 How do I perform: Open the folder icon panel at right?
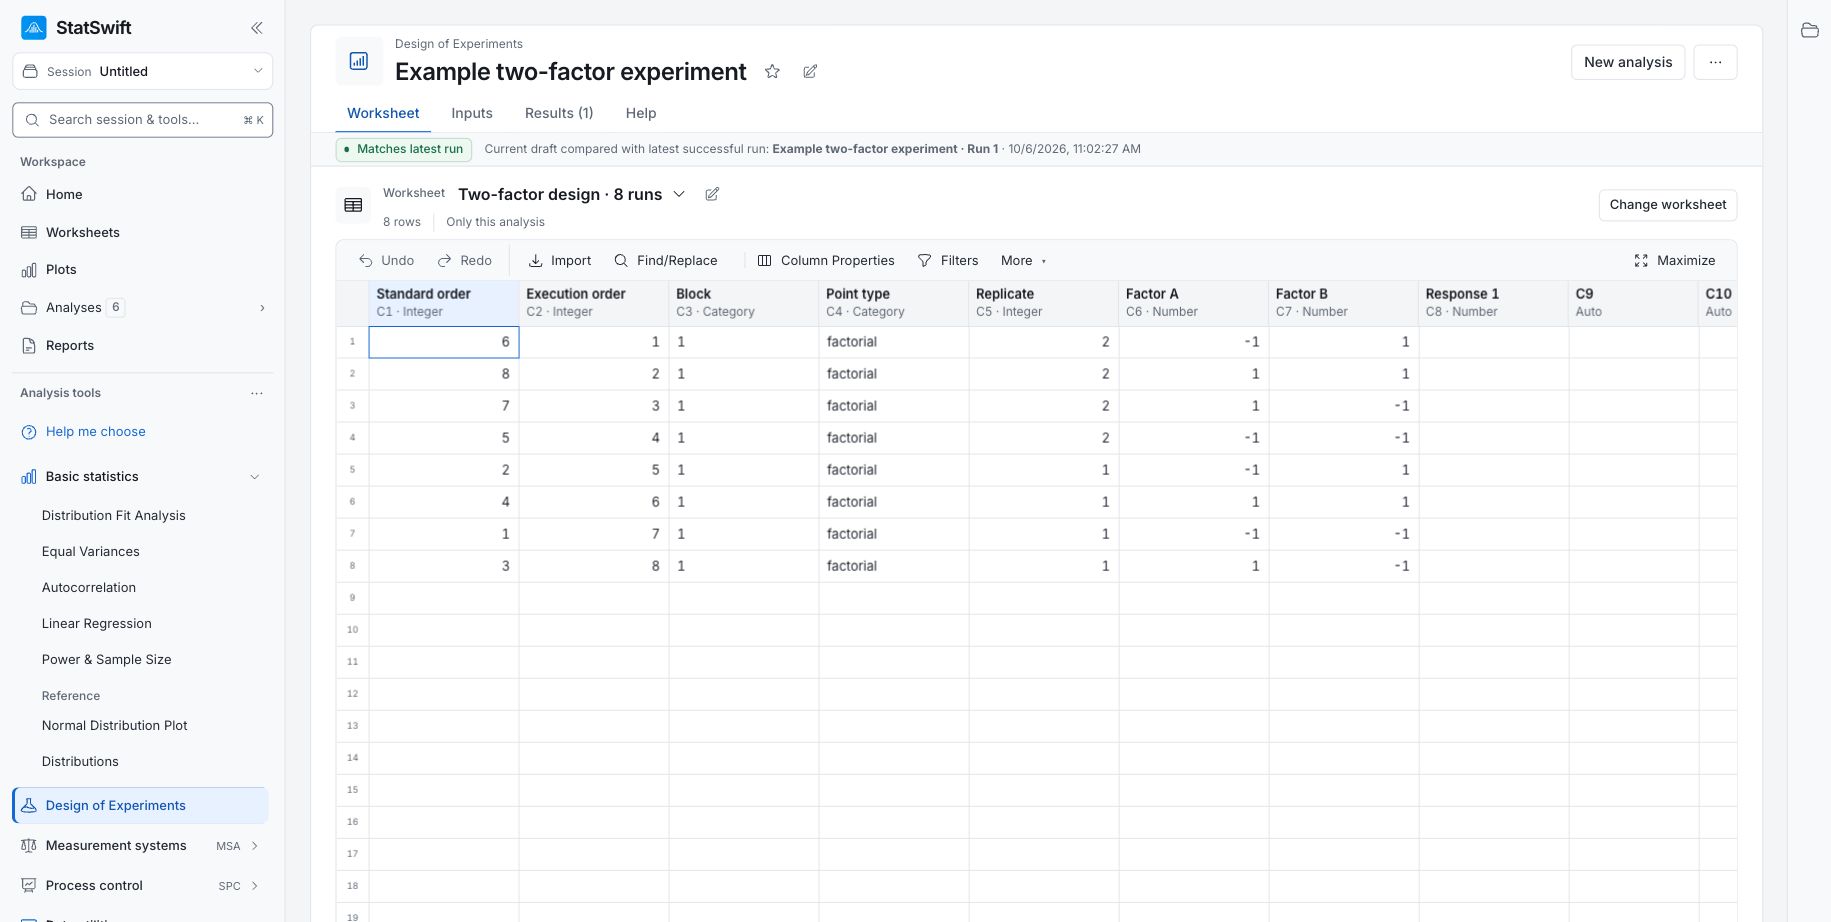[1809, 30]
